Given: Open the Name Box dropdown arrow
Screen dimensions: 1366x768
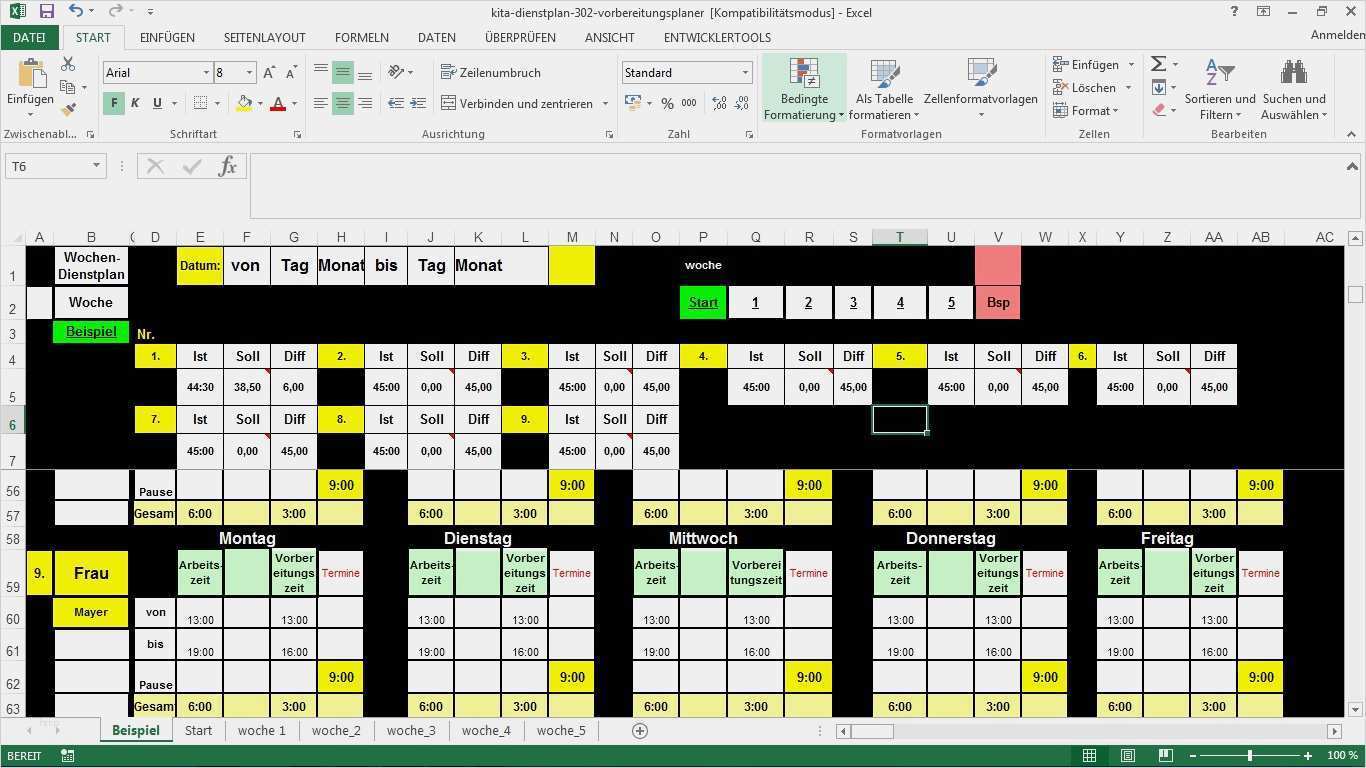Looking at the screenshot, I should click(96, 166).
